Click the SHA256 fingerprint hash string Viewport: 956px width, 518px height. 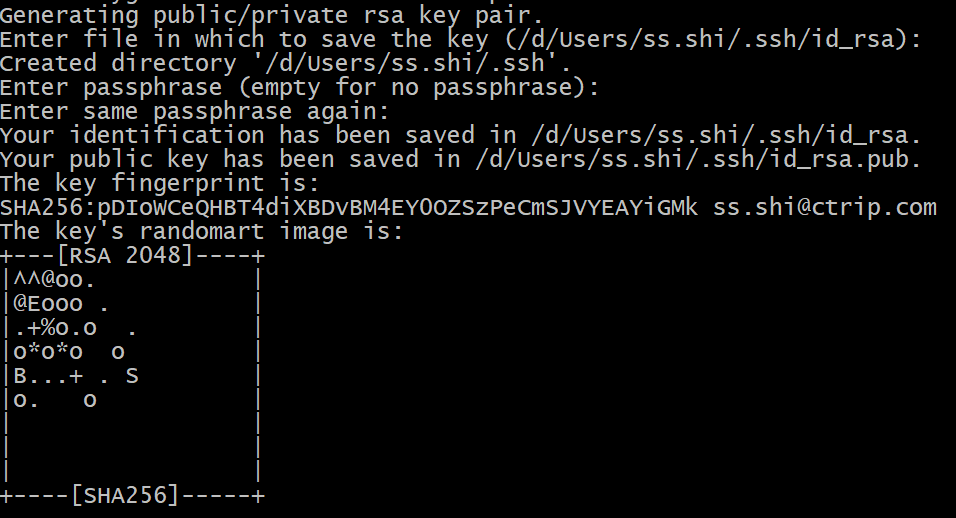(x=349, y=208)
